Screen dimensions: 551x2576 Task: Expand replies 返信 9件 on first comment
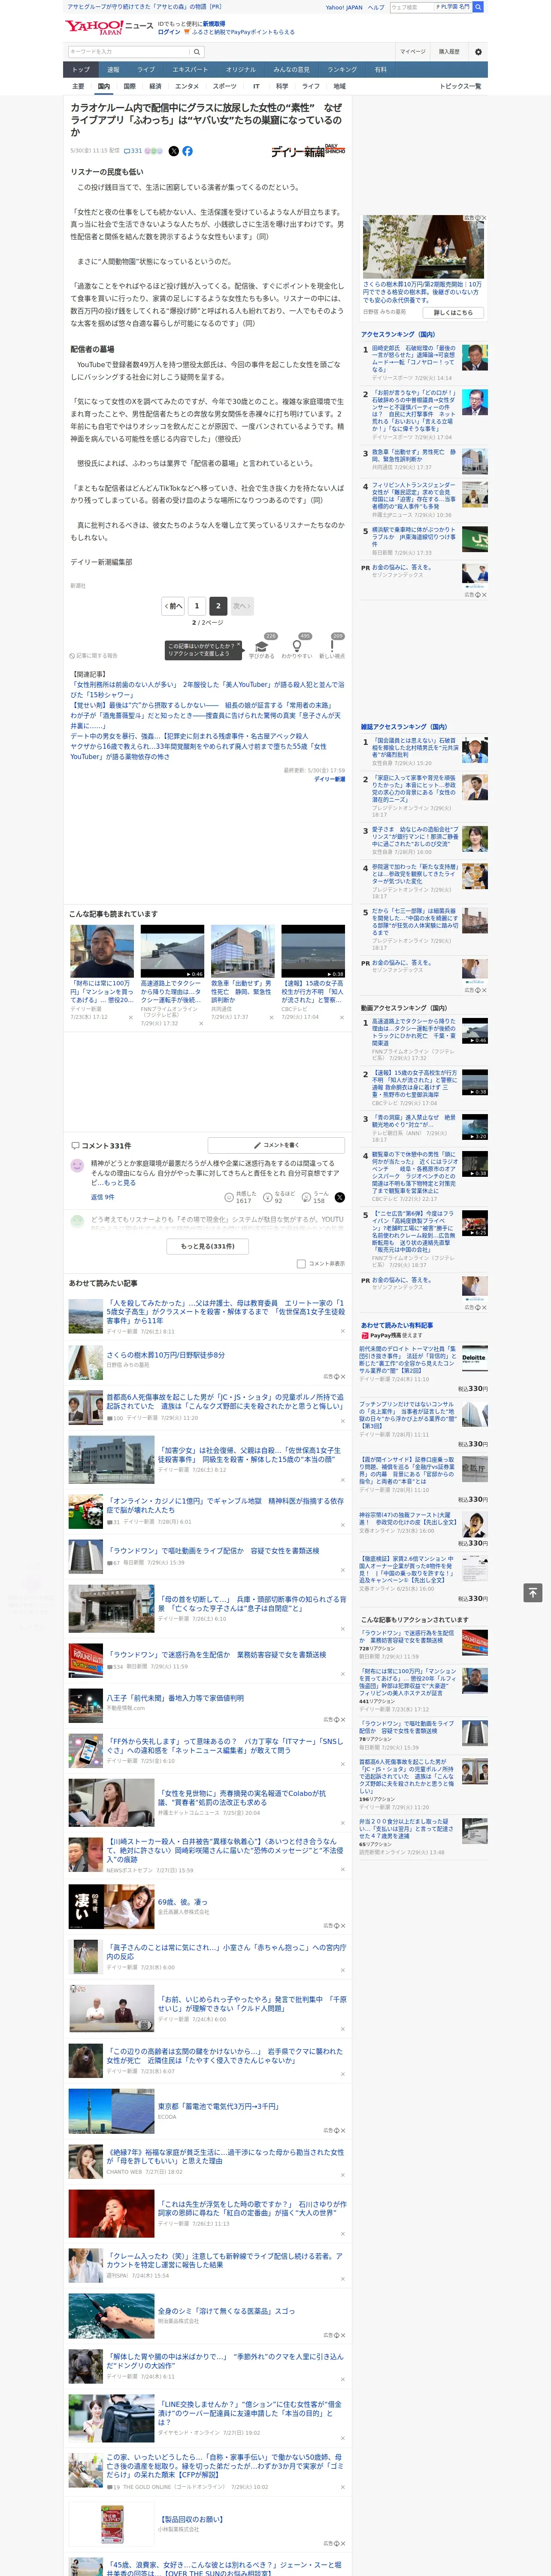pyautogui.click(x=102, y=1197)
